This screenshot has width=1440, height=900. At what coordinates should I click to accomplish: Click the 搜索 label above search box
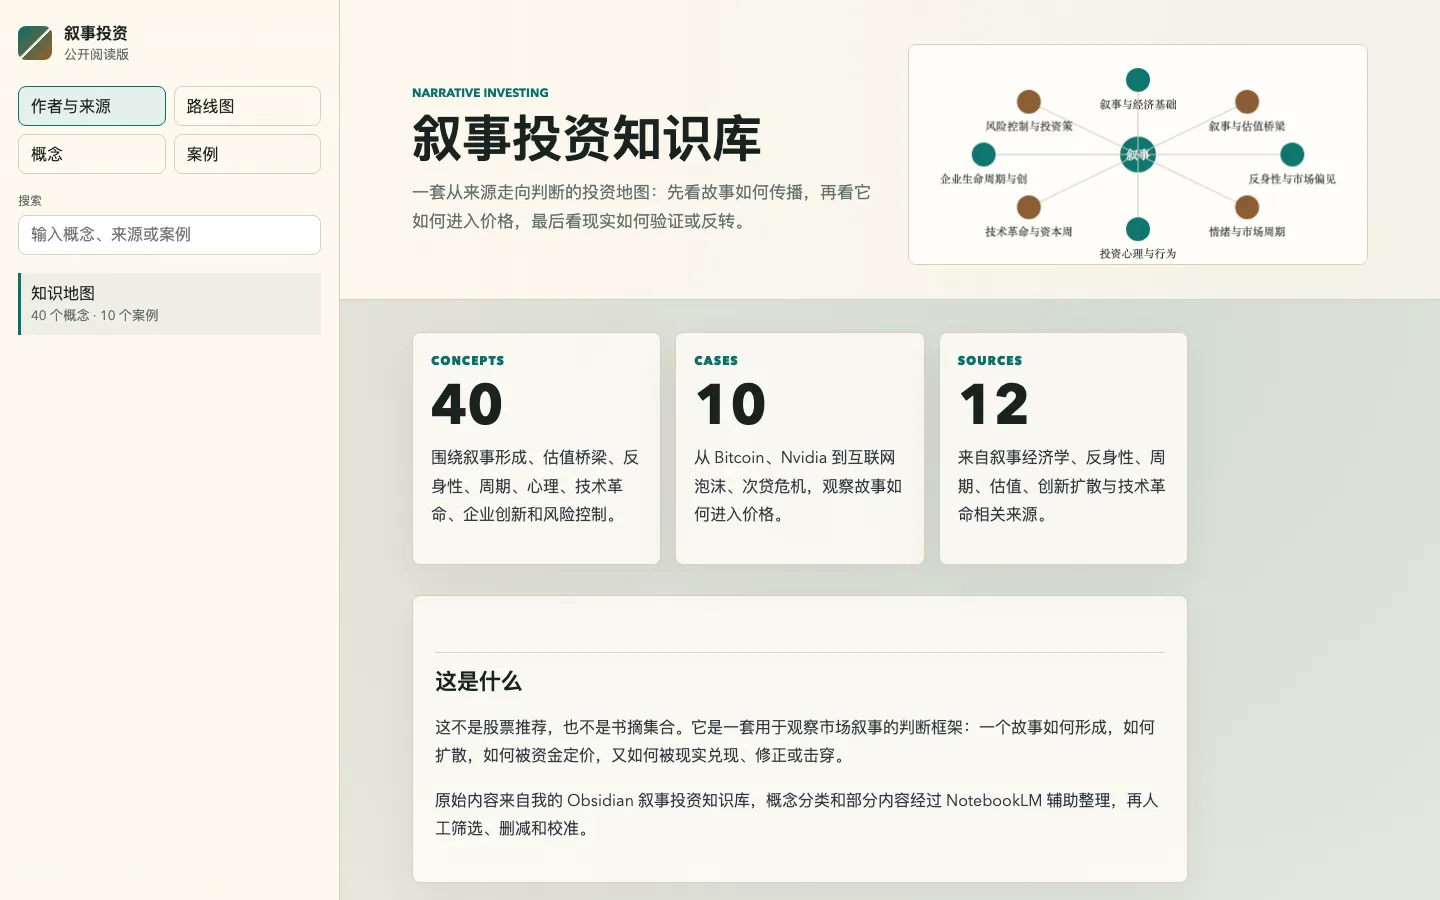30,201
